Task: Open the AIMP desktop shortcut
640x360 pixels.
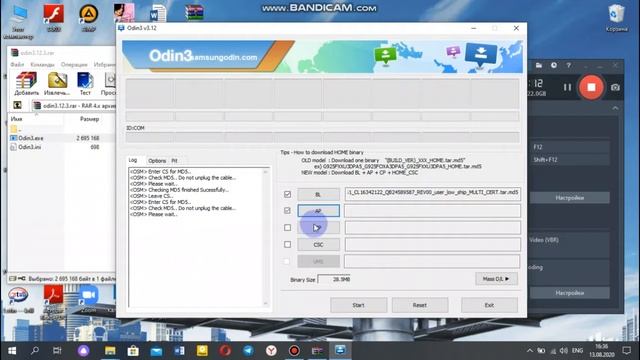Action: 89,18
